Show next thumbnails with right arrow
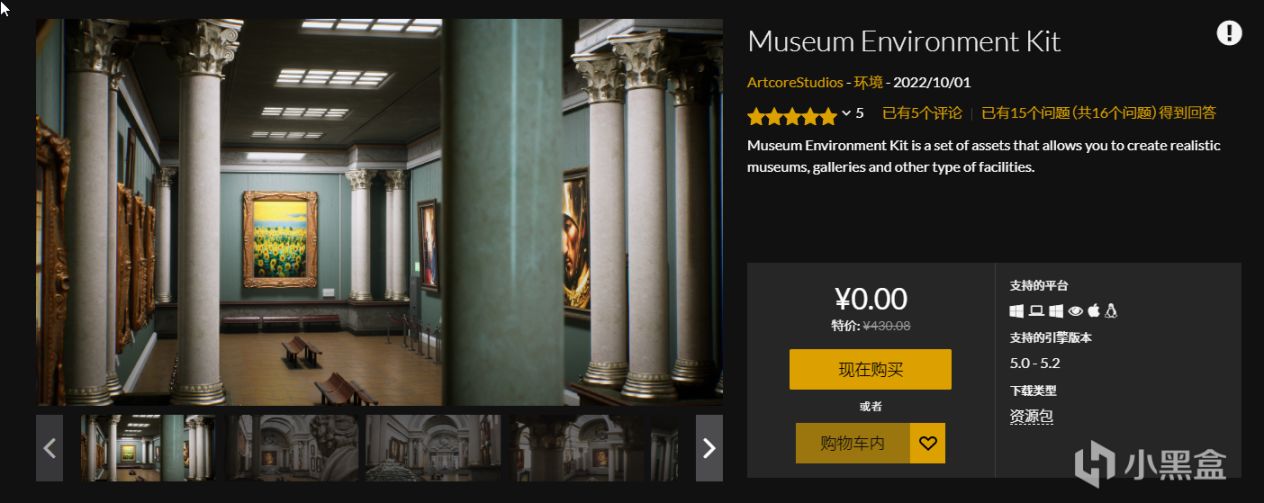1264x503 pixels. pyautogui.click(x=709, y=448)
